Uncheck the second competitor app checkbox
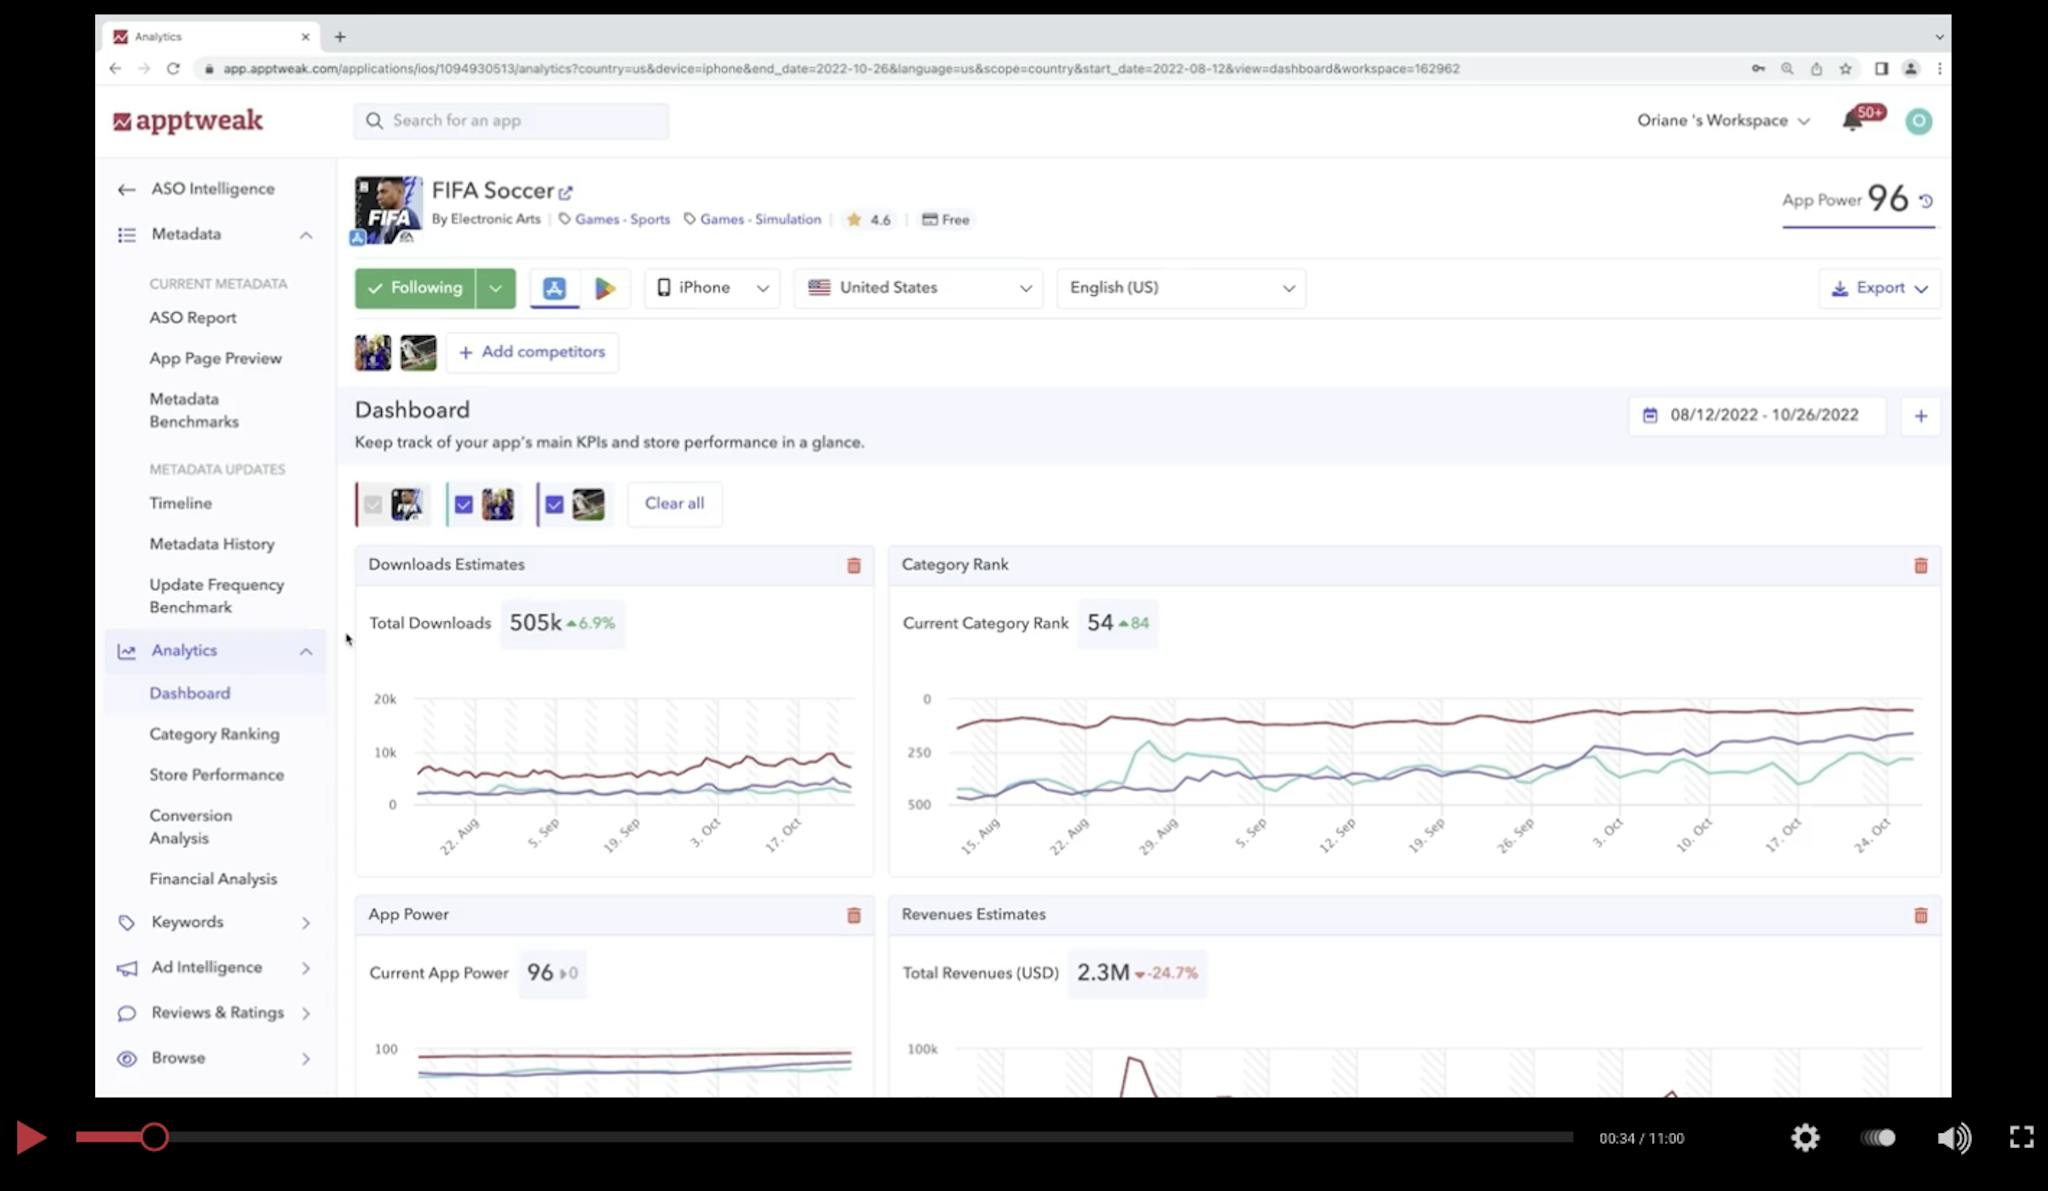Image resolution: width=2048 pixels, height=1191 pixels. click(x=463, y=504)
